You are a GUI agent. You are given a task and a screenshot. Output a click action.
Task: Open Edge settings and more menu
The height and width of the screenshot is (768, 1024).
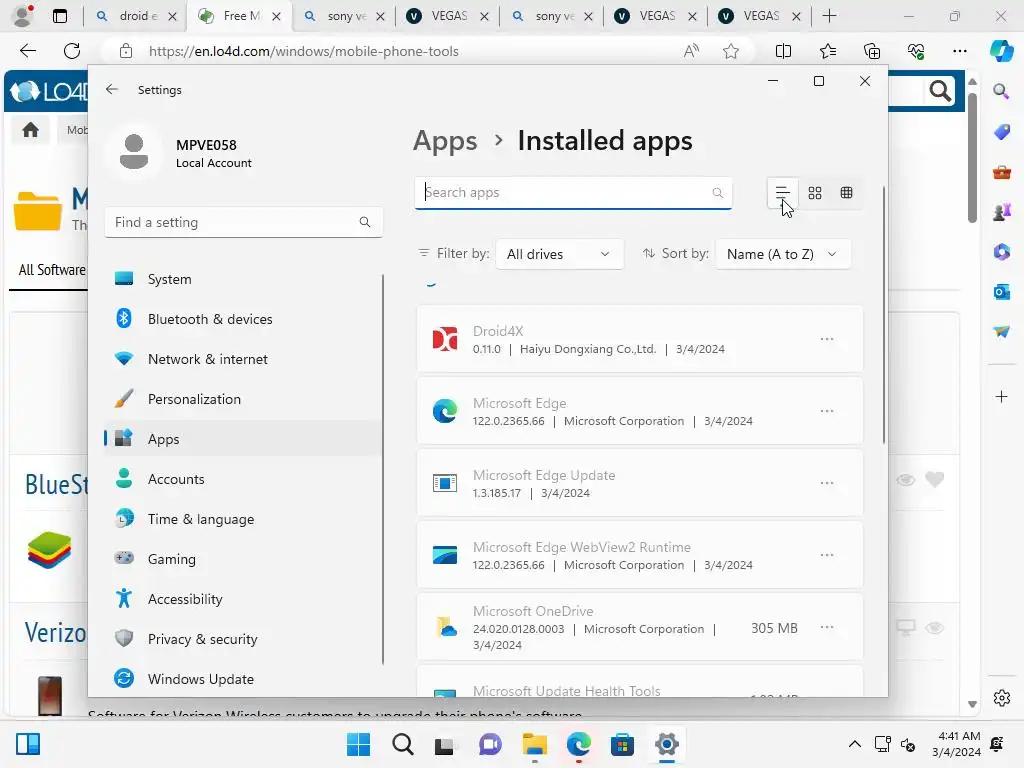959,51
